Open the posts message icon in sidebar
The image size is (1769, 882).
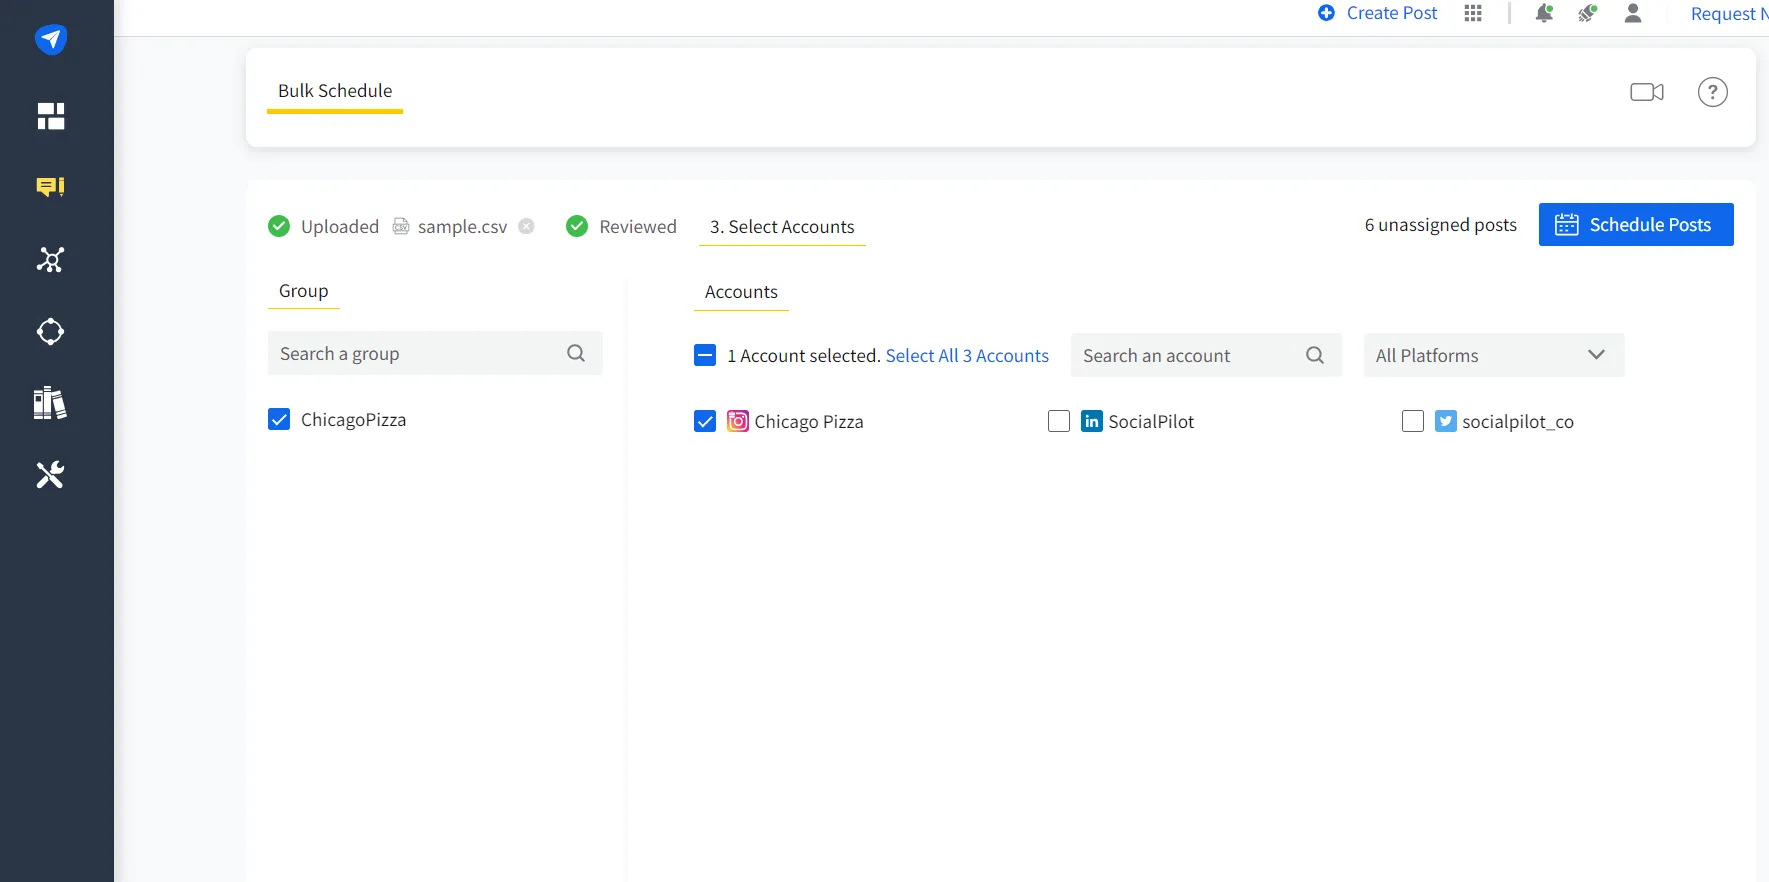[x=51, y=187]
